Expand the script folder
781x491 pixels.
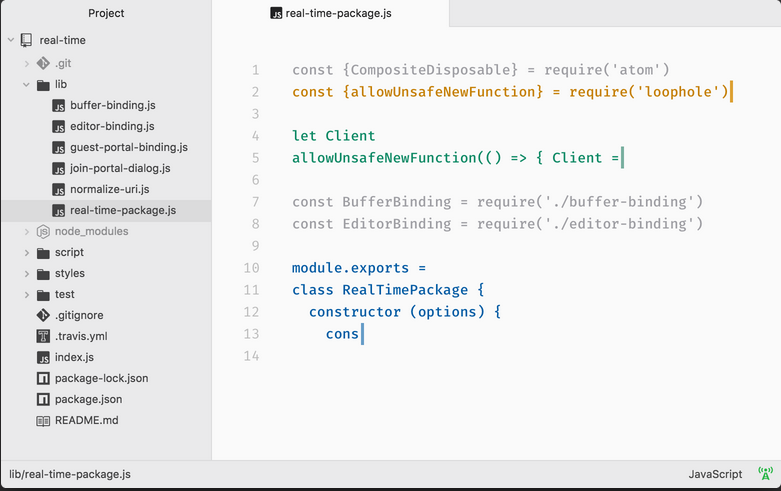pos(27,252)
